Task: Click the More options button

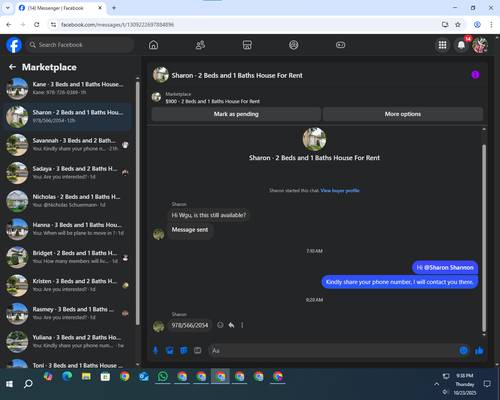Action: point(403,114)
